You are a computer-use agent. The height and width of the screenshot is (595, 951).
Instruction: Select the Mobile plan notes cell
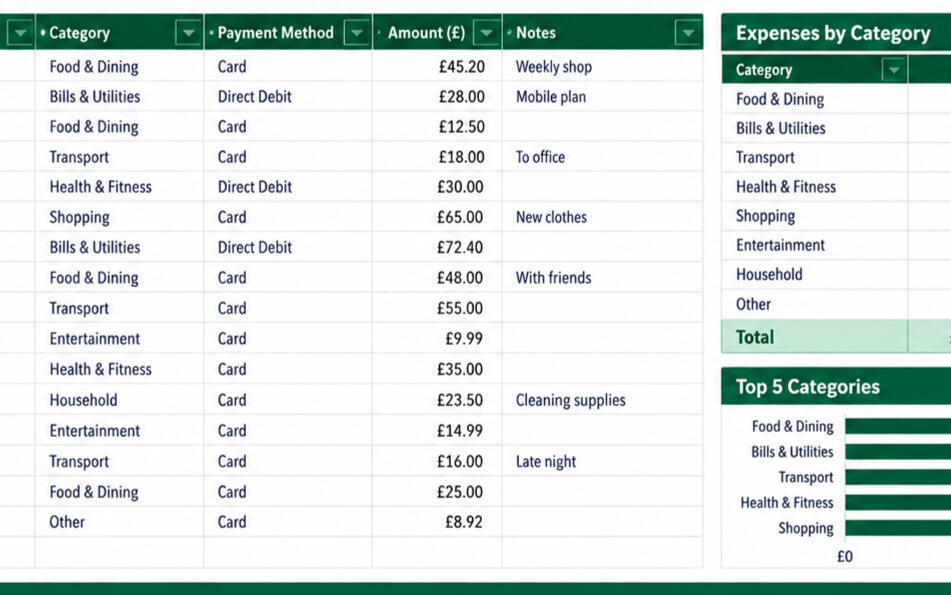coord(602,97)
